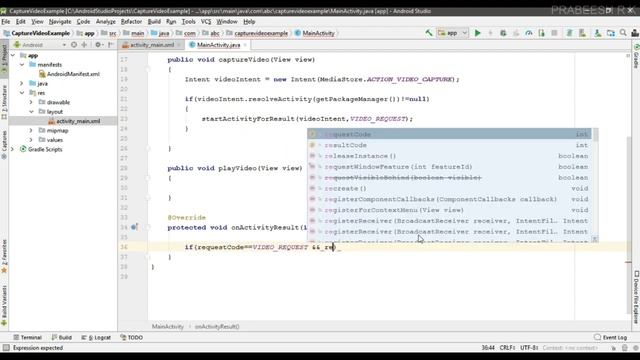Choose recreate() from the completion list

[449, 188]
